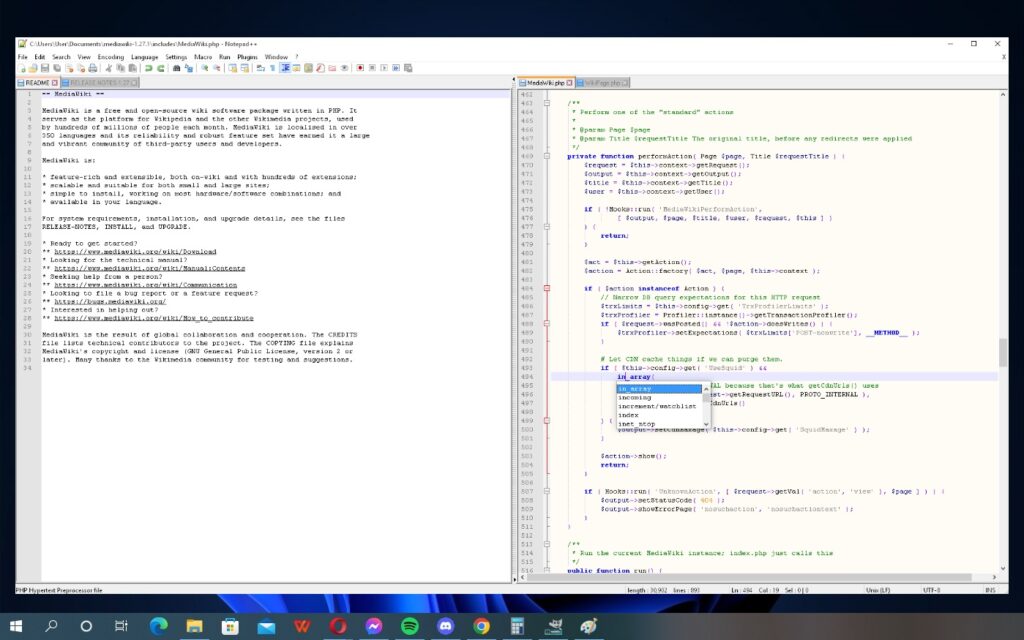Open the Macro menu
Viewport: 1024px width, 640px height.
pos(203,57)
